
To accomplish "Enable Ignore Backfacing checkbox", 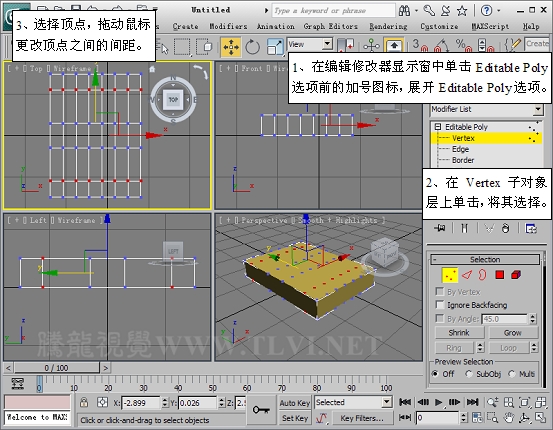I will point(440,304).
